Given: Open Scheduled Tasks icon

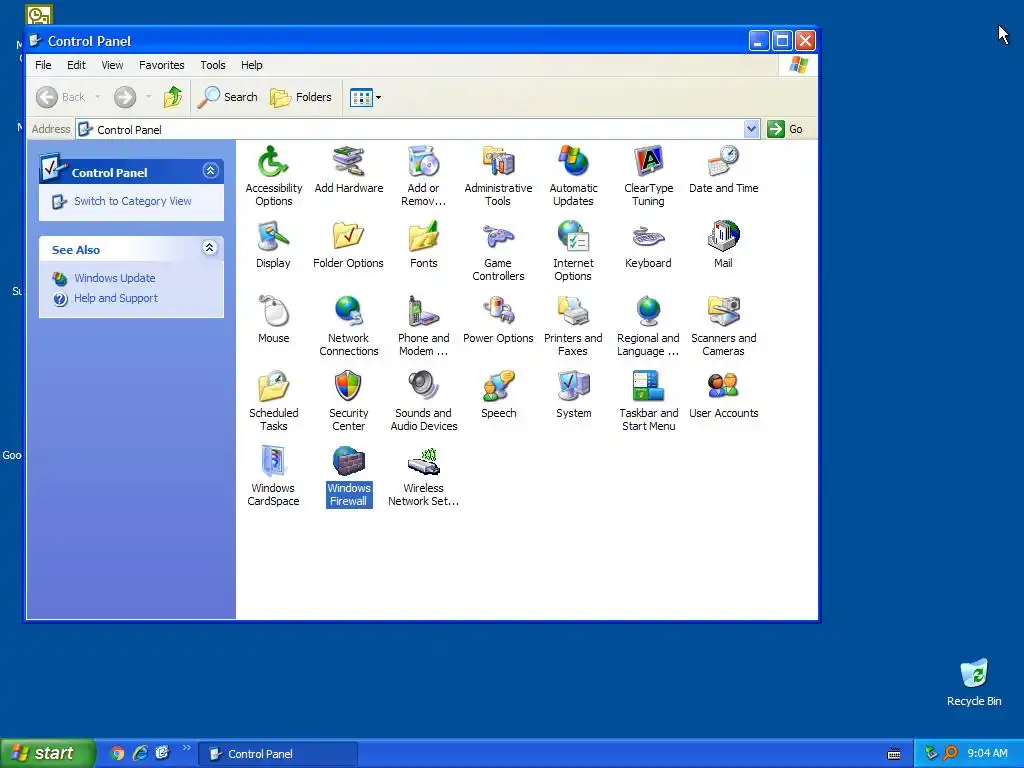Looking at the screenshot, I should pyautogui.click(x=273, y=387).
